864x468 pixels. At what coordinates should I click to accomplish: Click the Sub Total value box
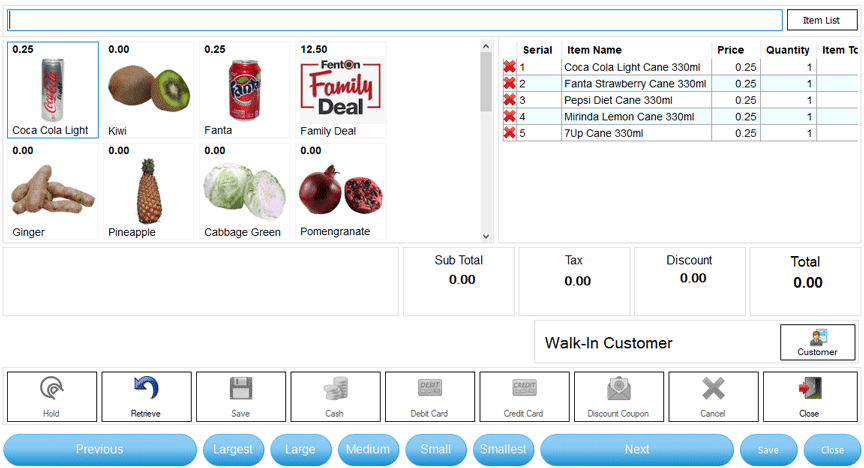(x=459, y=281)
